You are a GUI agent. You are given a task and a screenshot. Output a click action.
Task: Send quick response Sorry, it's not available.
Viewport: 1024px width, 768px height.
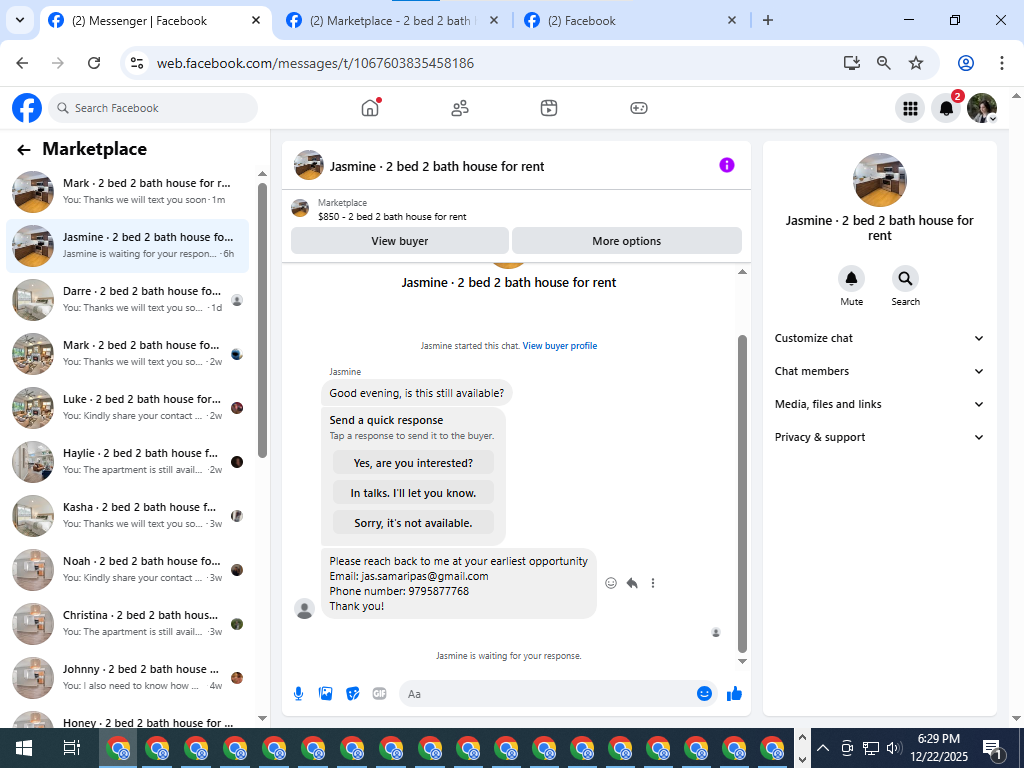point(413,523)
